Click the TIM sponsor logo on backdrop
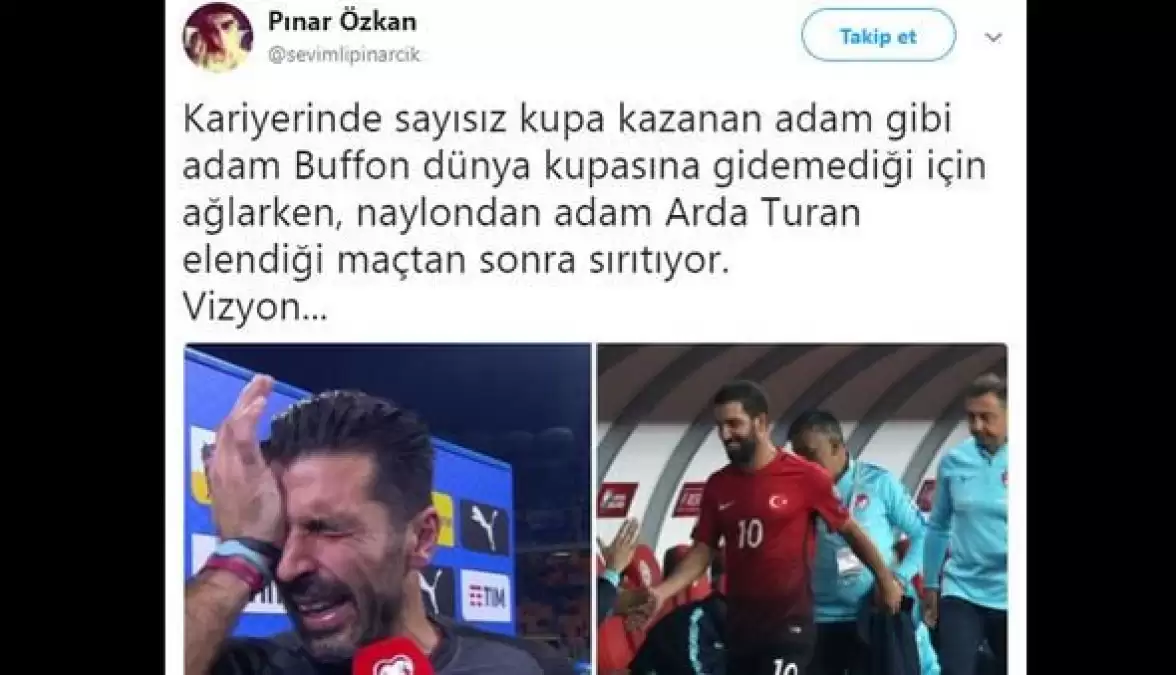This screenshot has width=1176, height=675. click(488, 597)
